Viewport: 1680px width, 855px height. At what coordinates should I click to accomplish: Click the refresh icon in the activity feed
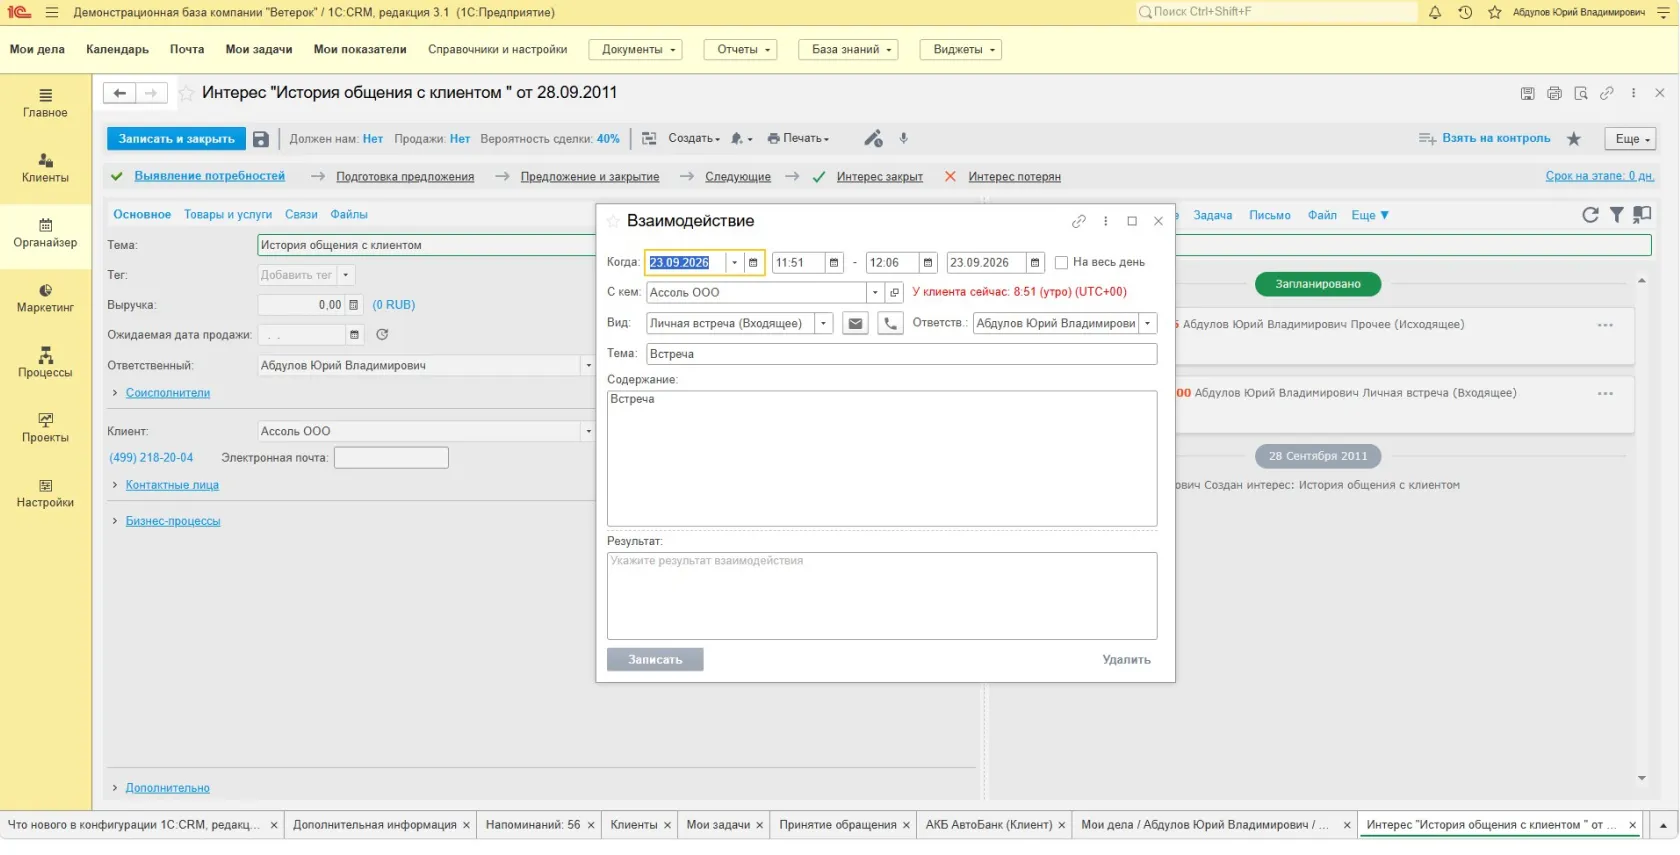1590,215
